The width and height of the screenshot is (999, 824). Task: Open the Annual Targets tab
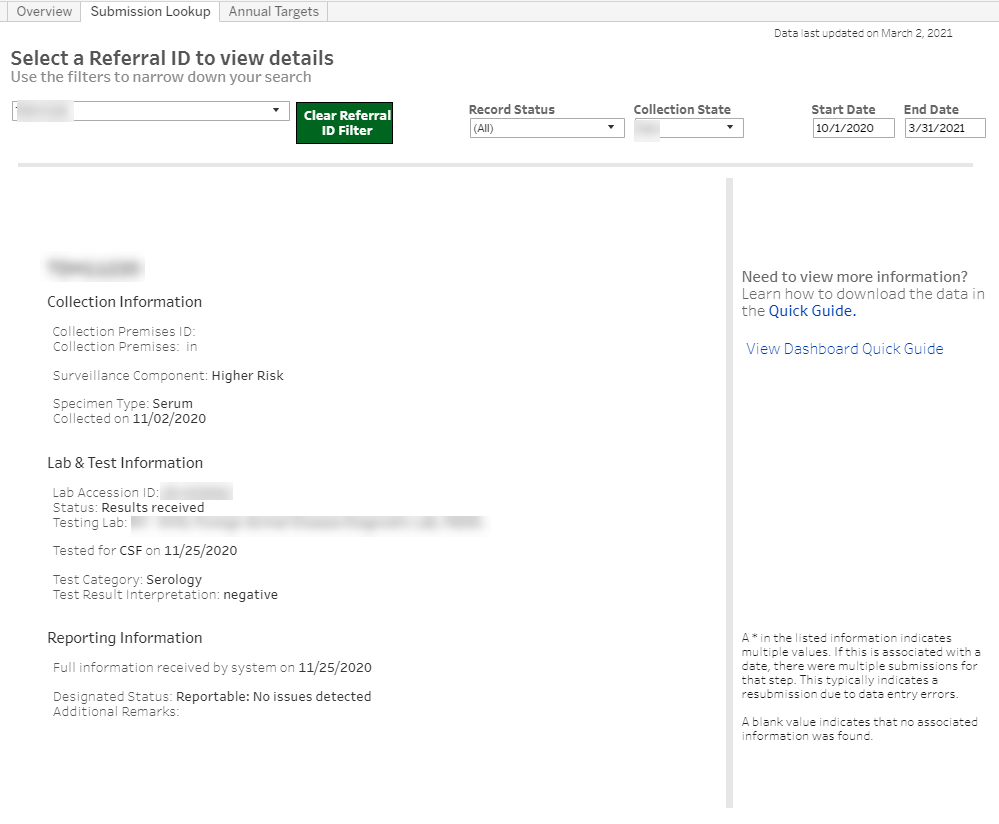[273, 11]
